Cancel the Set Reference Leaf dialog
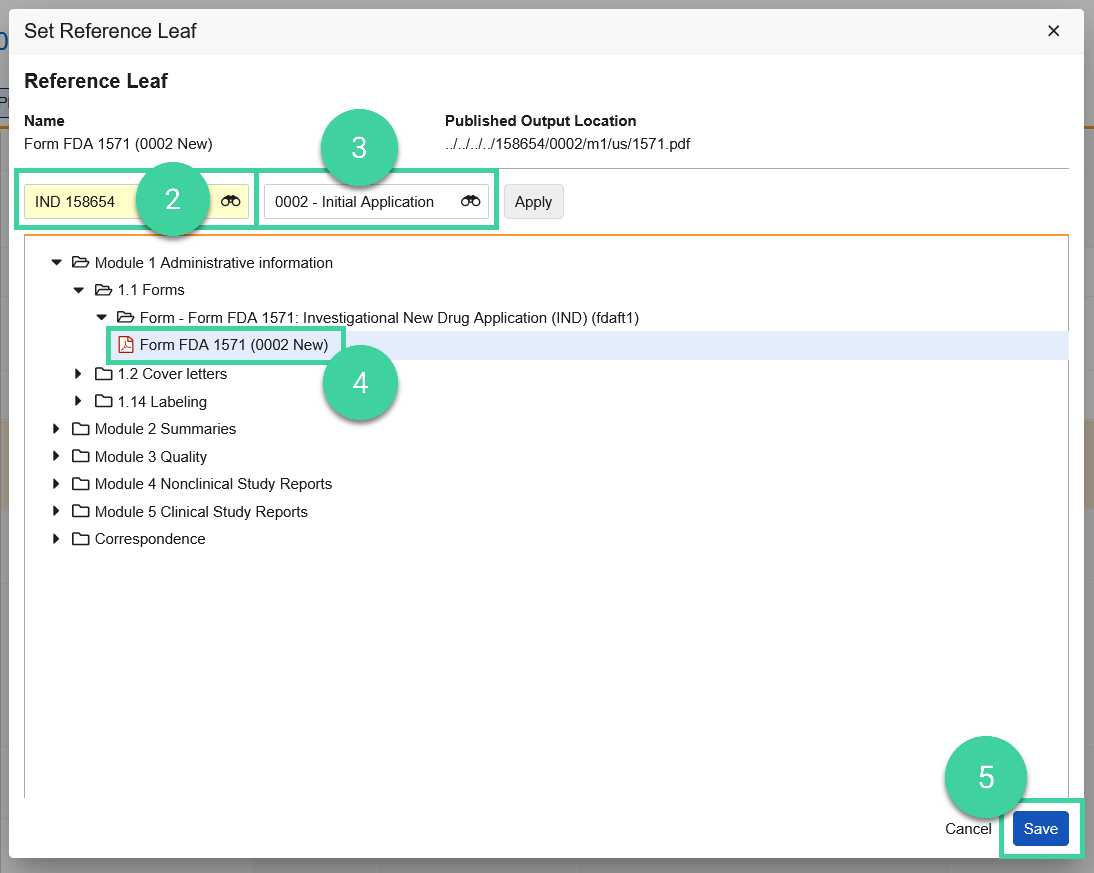Screen dimensions: 1094x873 click(967, 829)
